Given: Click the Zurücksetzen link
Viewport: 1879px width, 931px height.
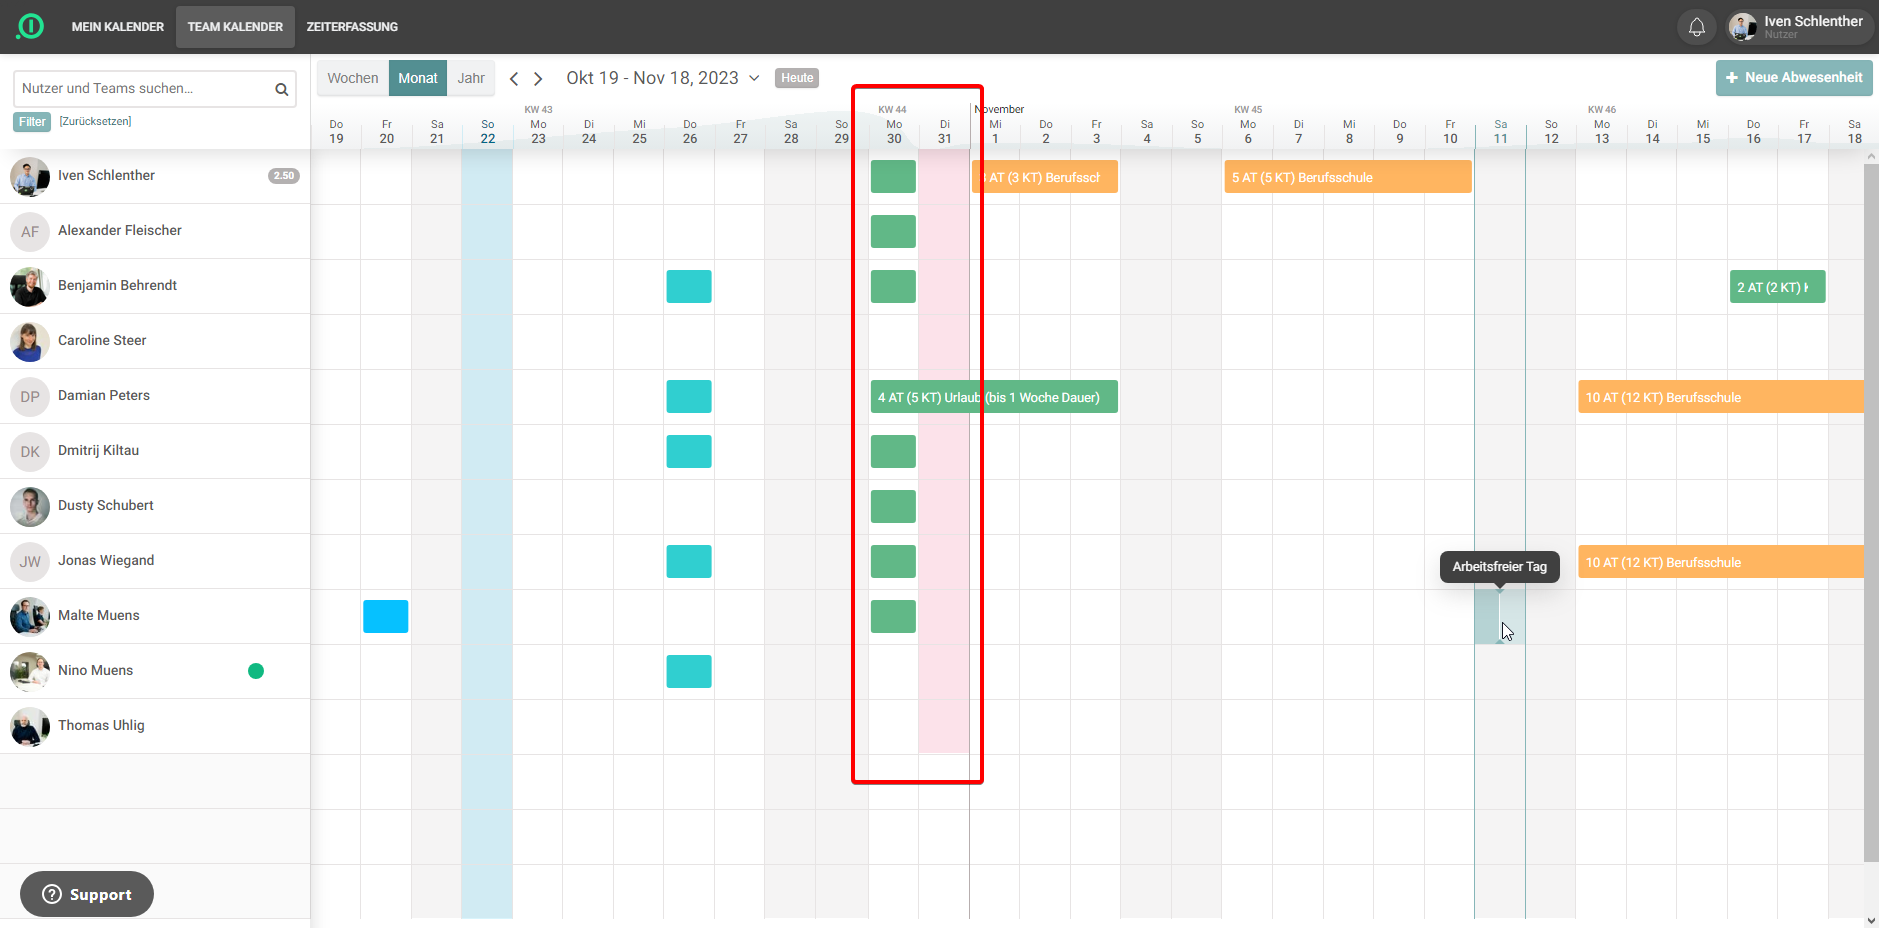Looking at the screenshot, I should [x=95, y=122].
